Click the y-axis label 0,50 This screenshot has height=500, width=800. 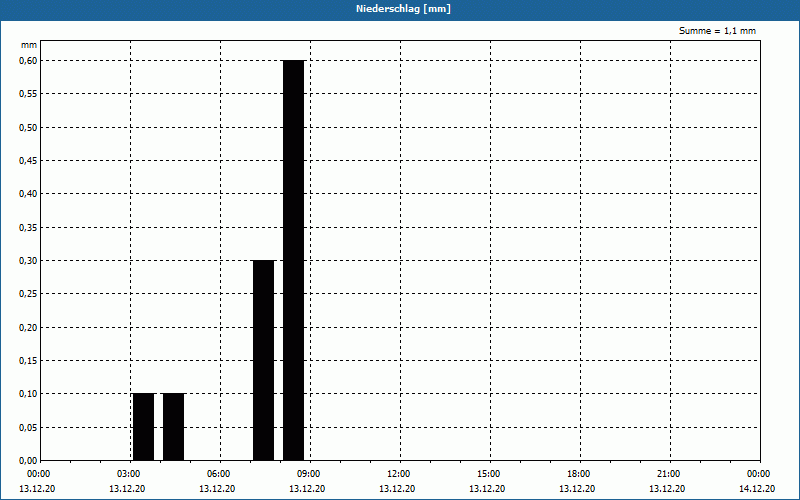(28, 128)
